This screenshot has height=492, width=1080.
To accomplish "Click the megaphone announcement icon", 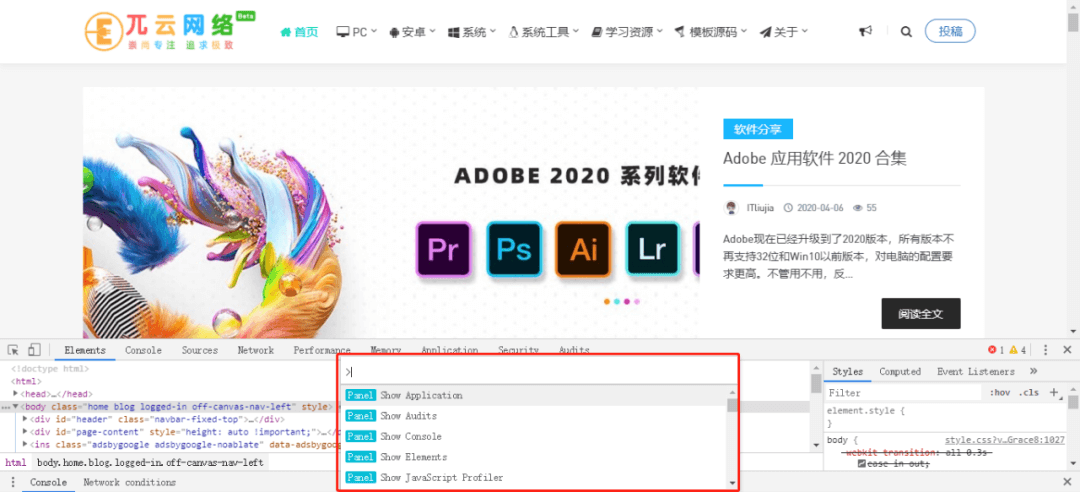I will 866,31.
